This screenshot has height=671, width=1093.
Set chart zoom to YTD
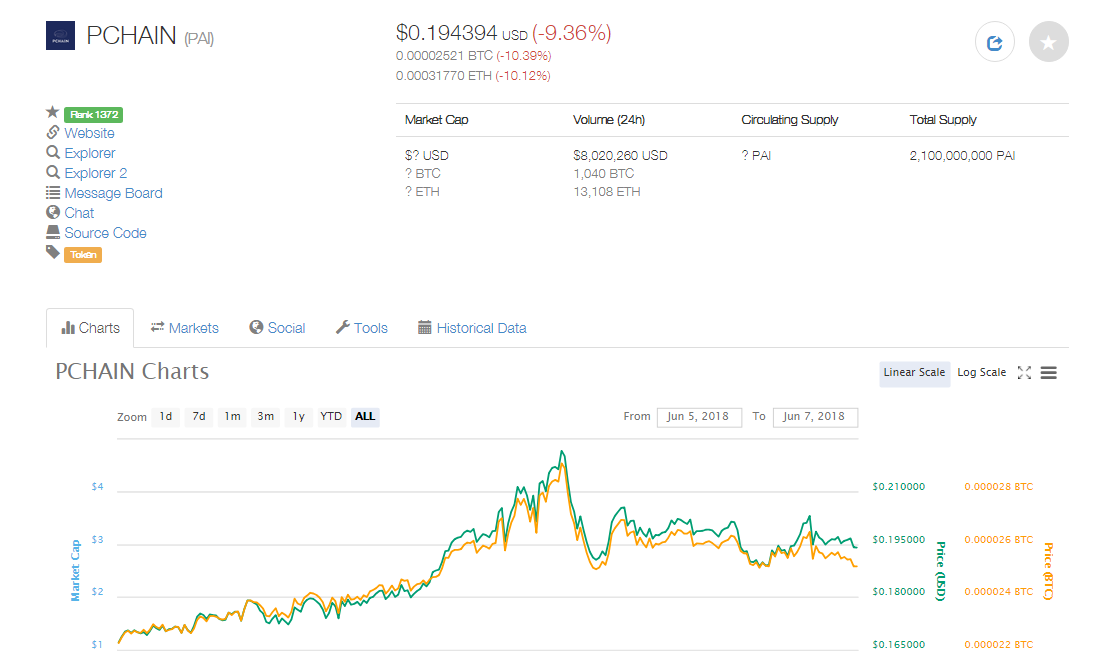[x=331, y=417]
